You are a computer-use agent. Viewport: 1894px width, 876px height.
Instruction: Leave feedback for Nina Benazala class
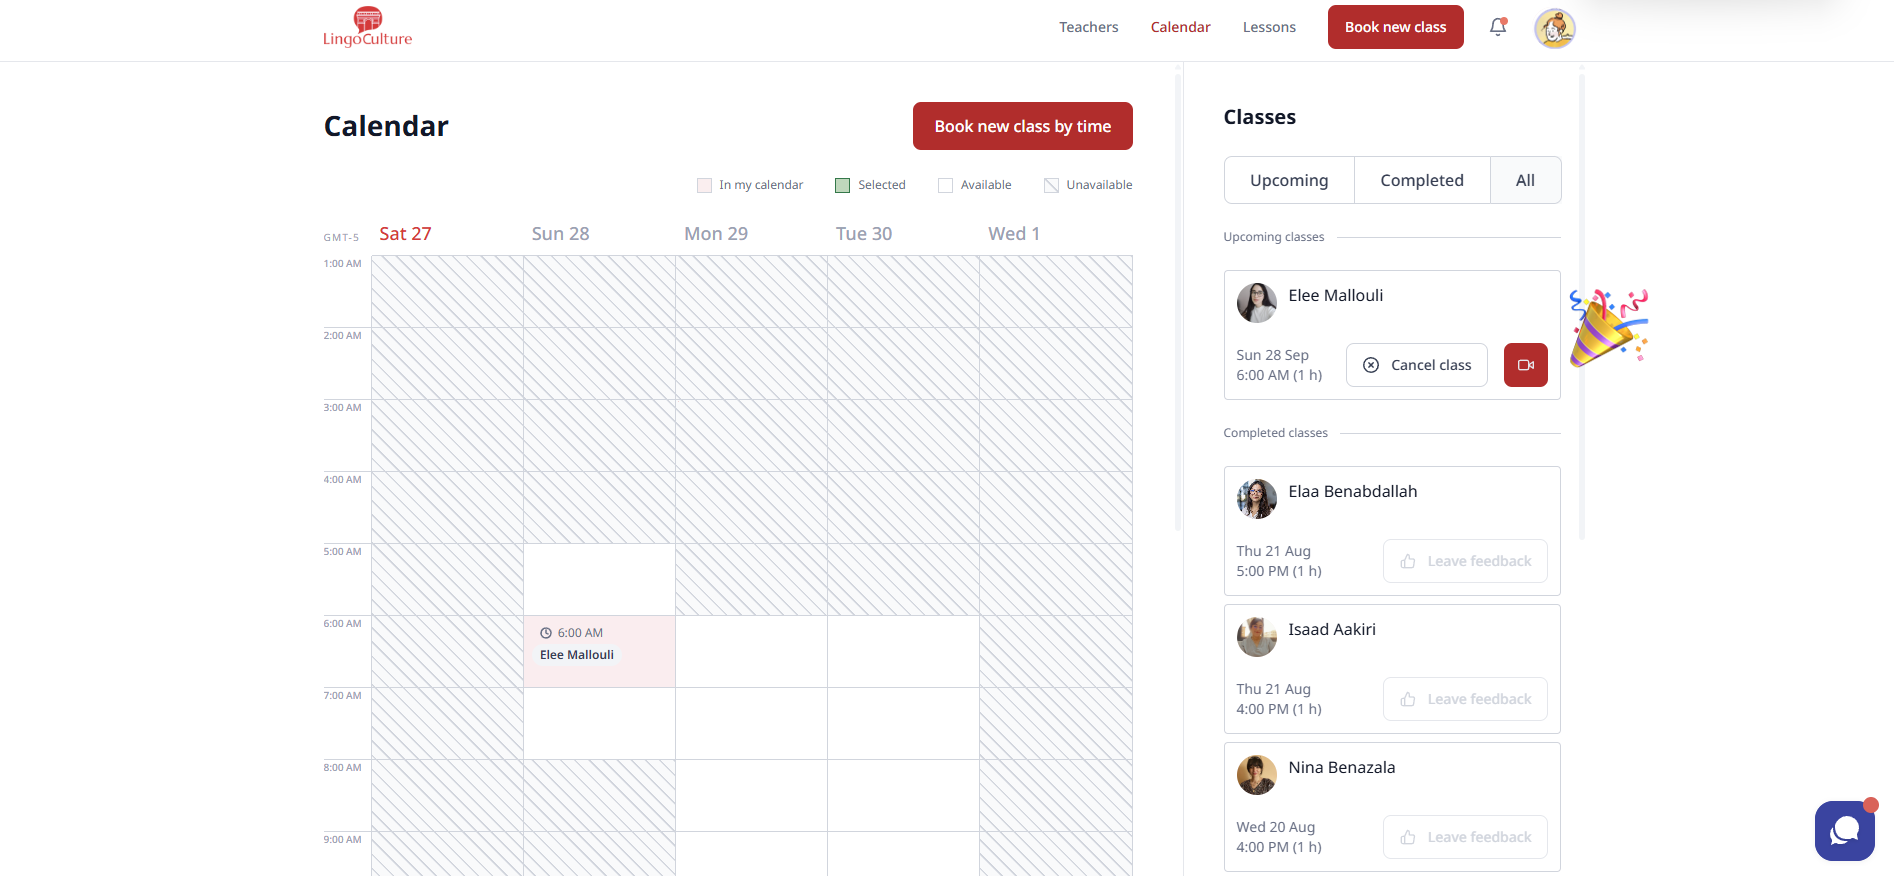(x=1465, y=837)
